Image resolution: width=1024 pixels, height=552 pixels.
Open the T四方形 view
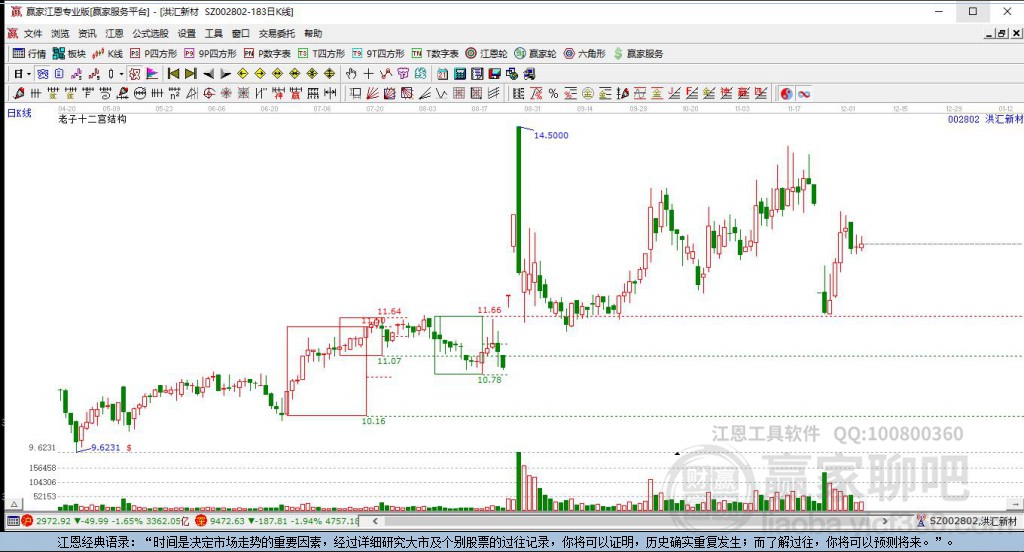(x=321, y=54)
